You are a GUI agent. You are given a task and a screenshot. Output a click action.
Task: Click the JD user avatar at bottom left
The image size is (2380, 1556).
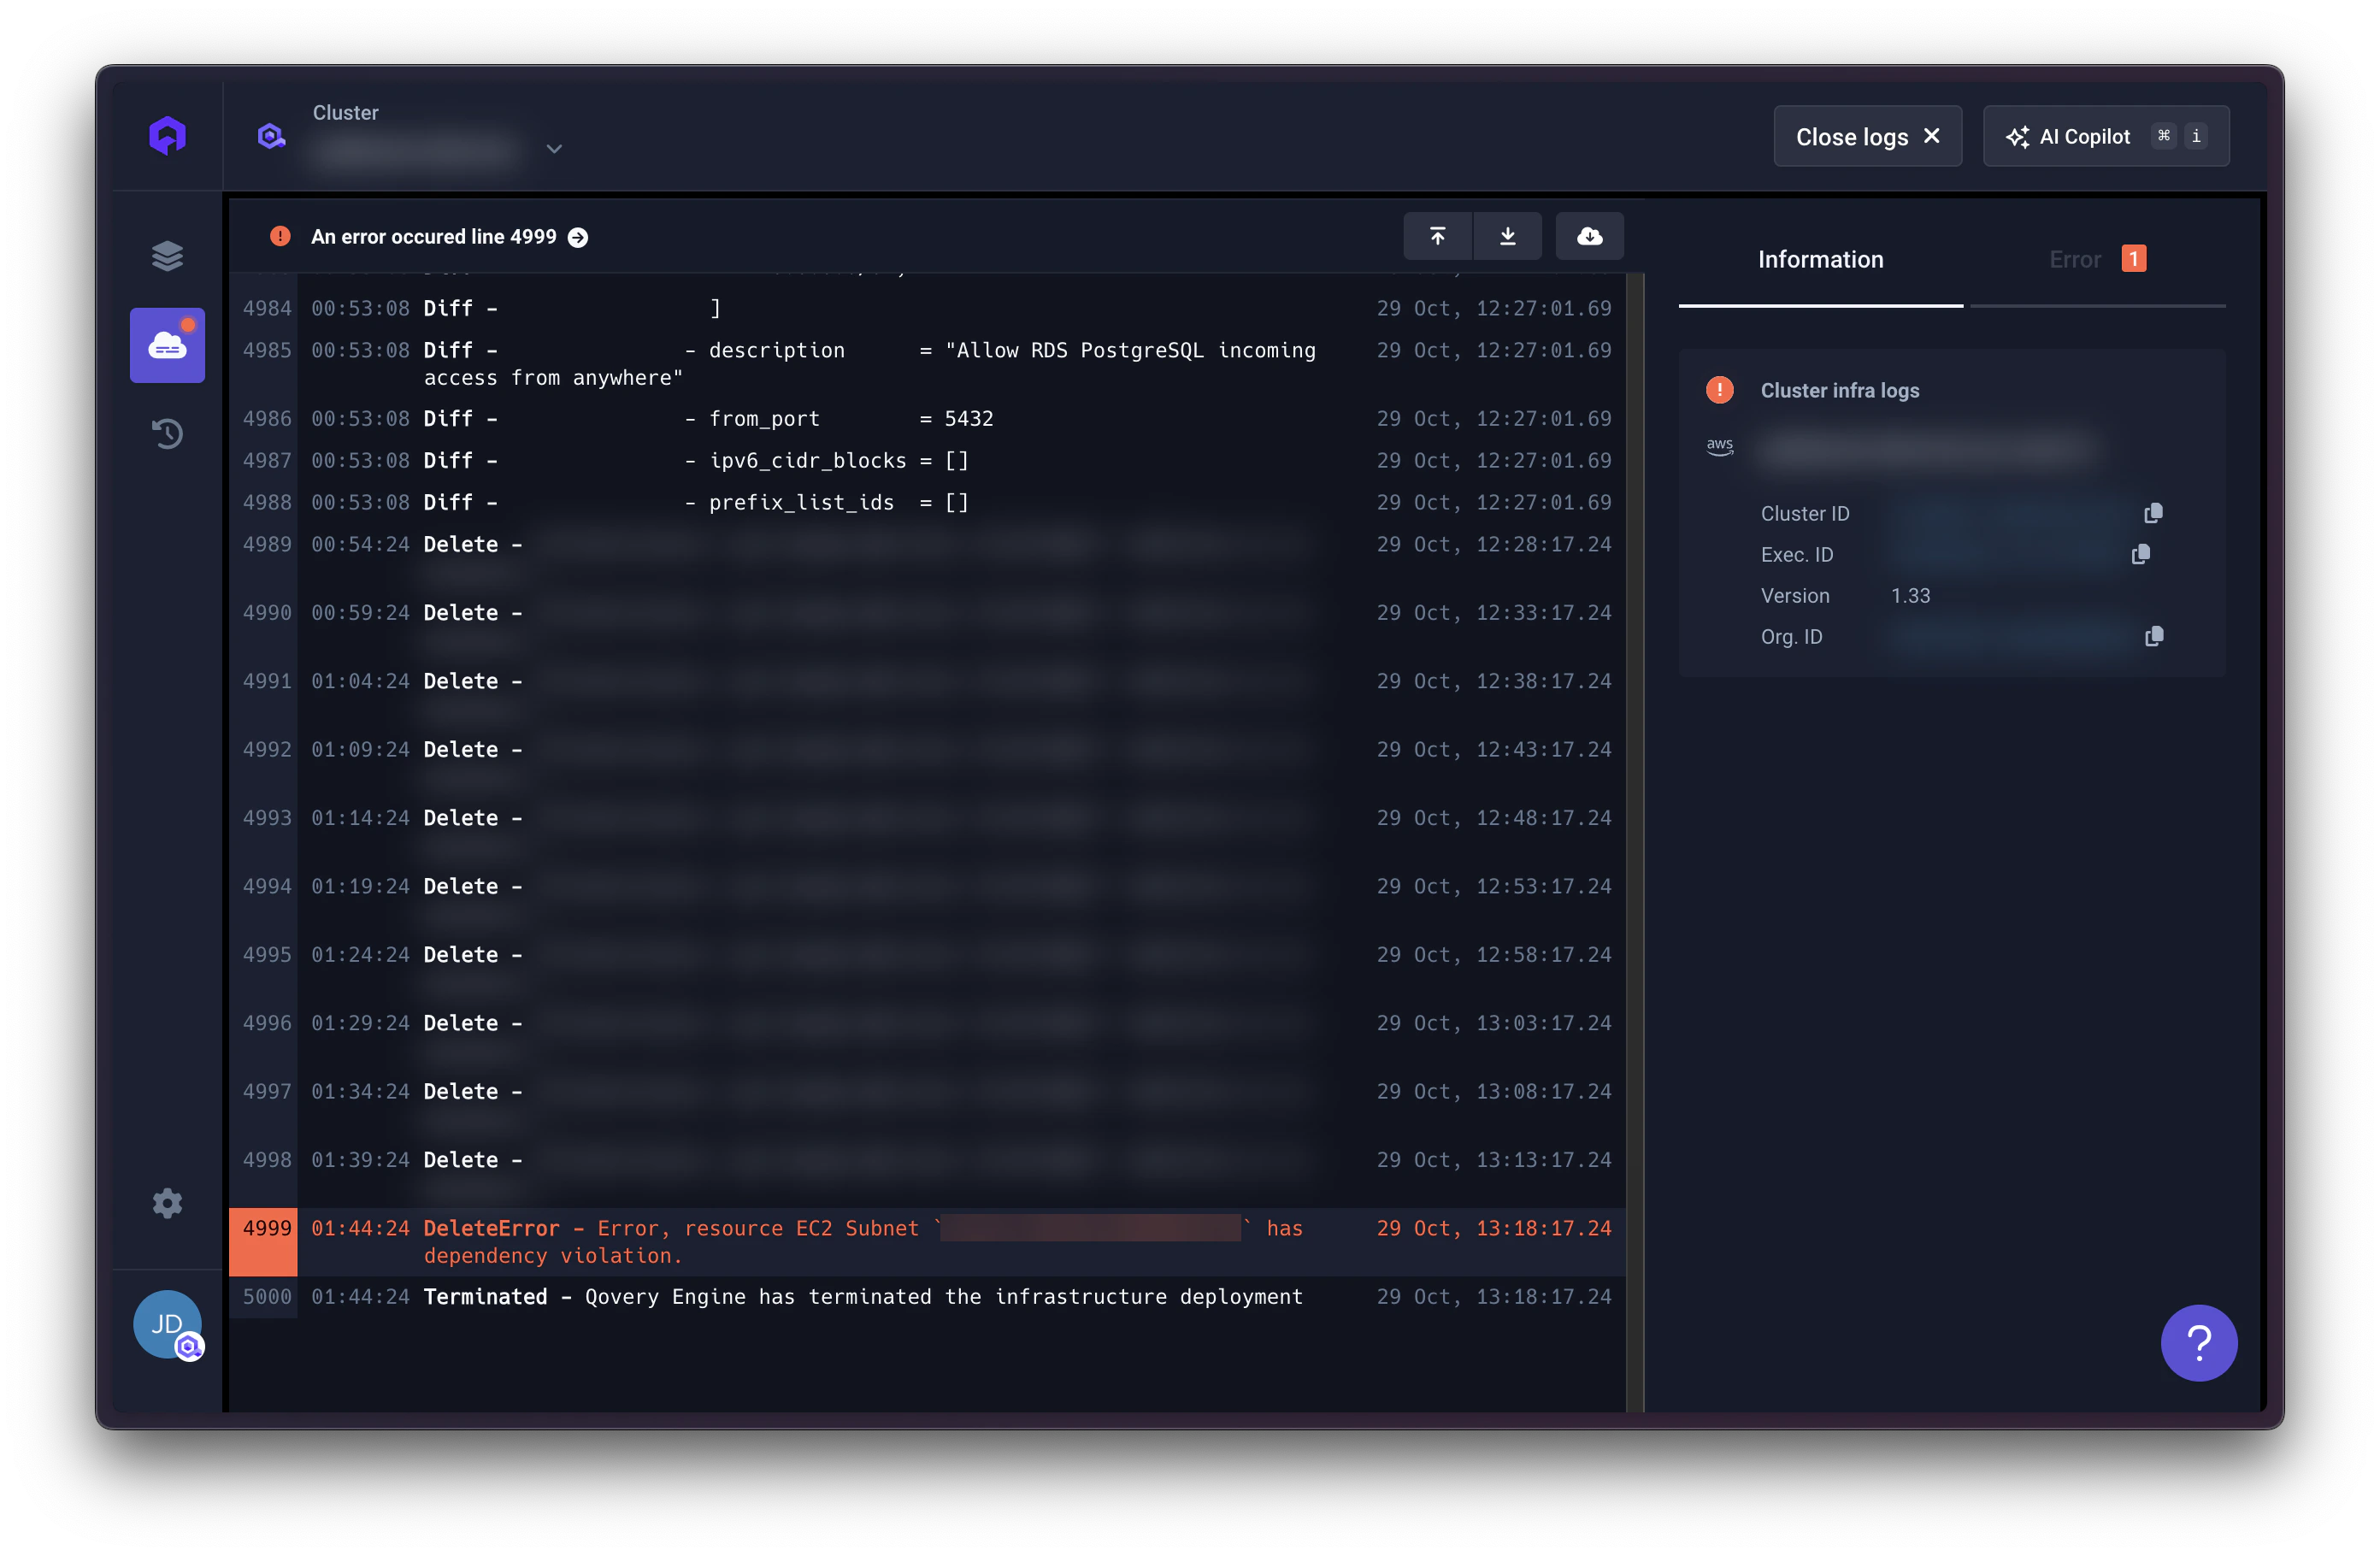166,1323
